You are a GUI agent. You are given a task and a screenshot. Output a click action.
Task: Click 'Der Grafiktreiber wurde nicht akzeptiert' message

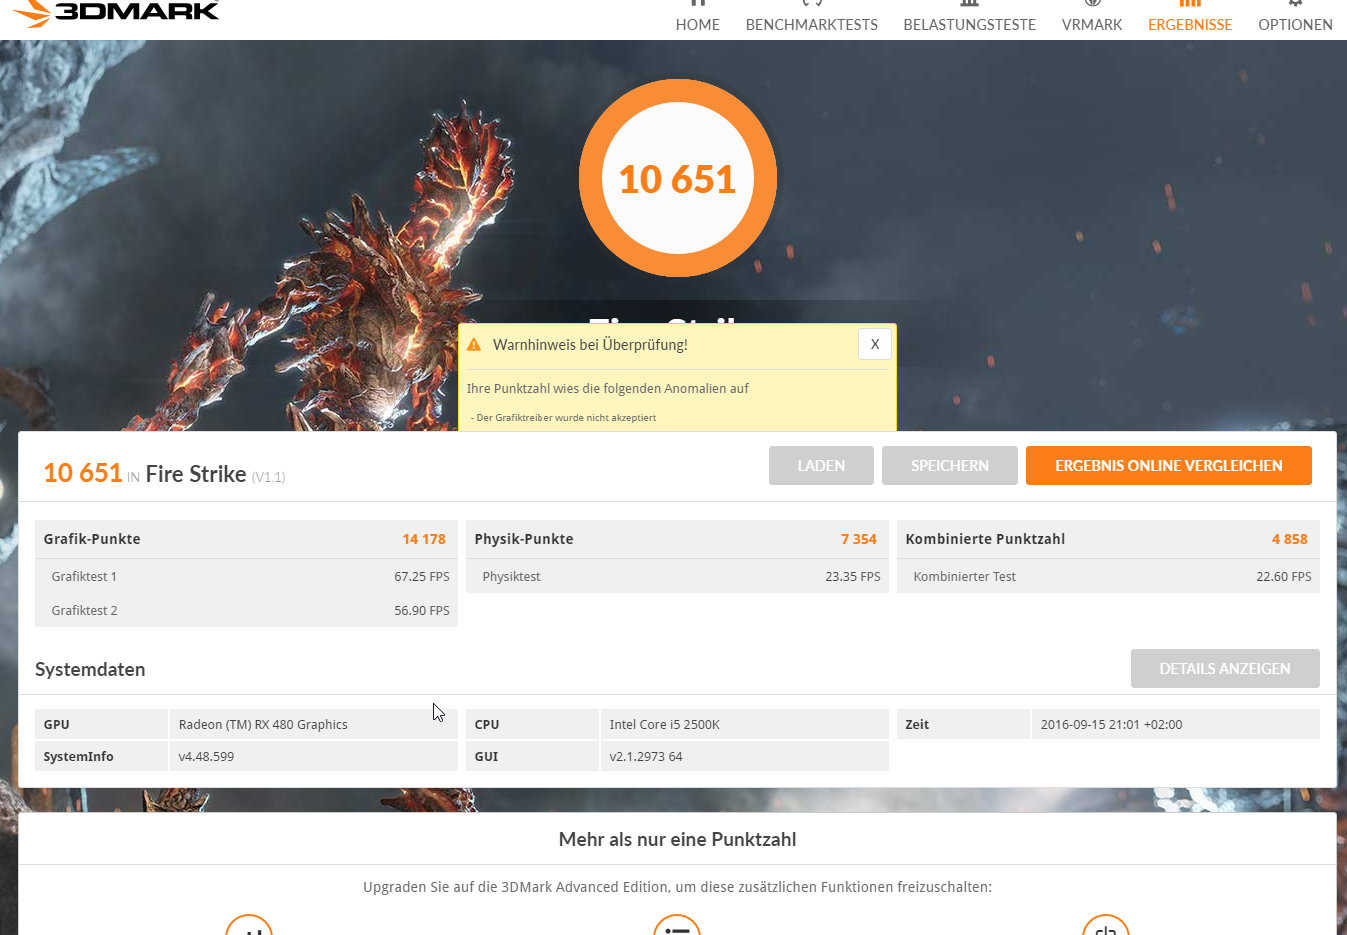click(566, 418)
